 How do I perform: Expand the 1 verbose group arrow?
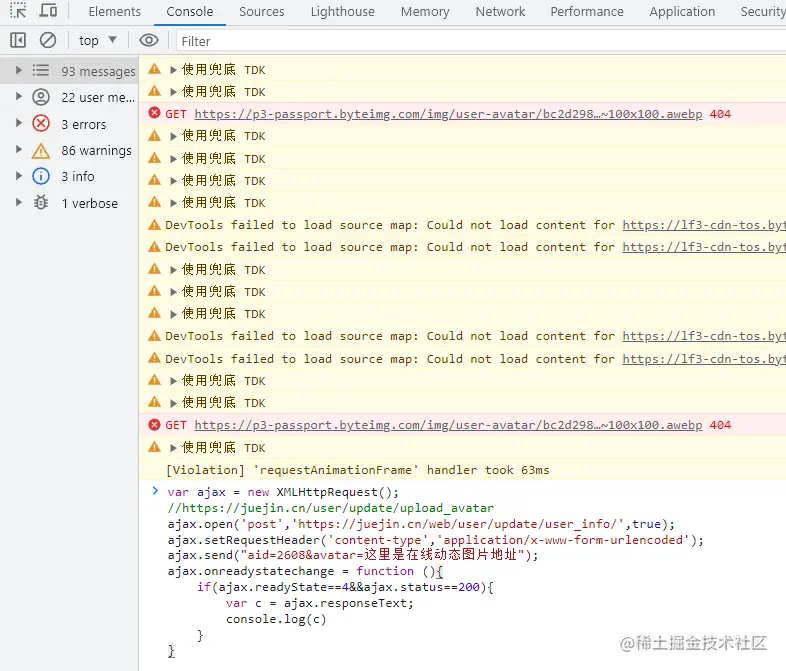pyautogui.click(x=19, y=202)
